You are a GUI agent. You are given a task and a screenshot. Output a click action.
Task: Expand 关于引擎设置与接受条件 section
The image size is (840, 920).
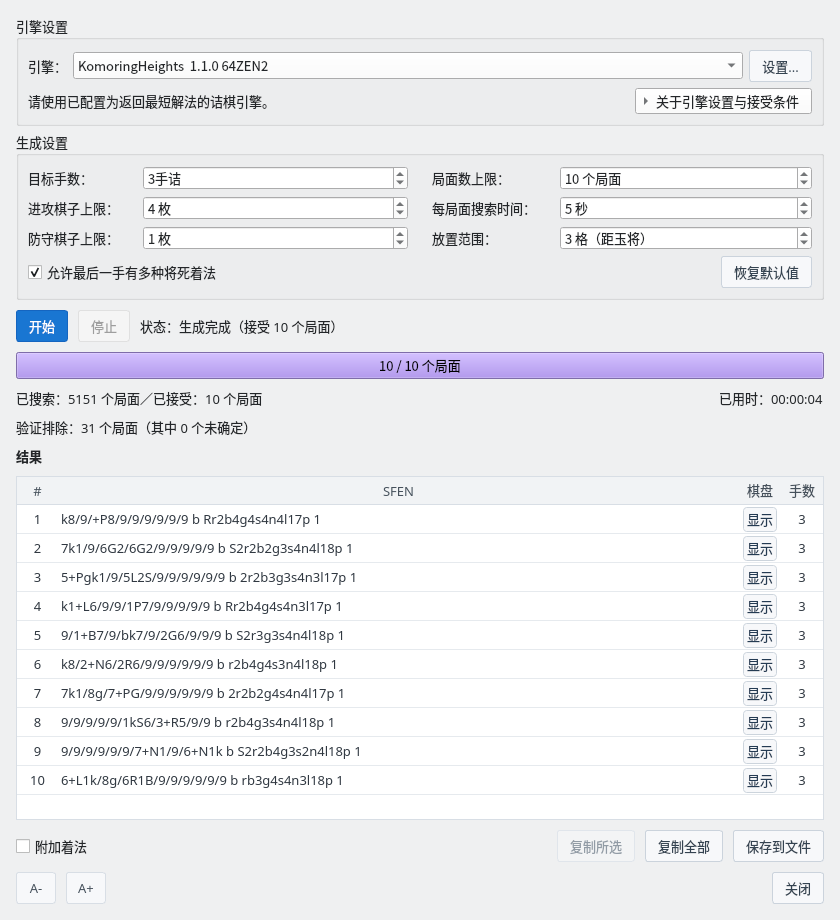[x=723, y=102]
